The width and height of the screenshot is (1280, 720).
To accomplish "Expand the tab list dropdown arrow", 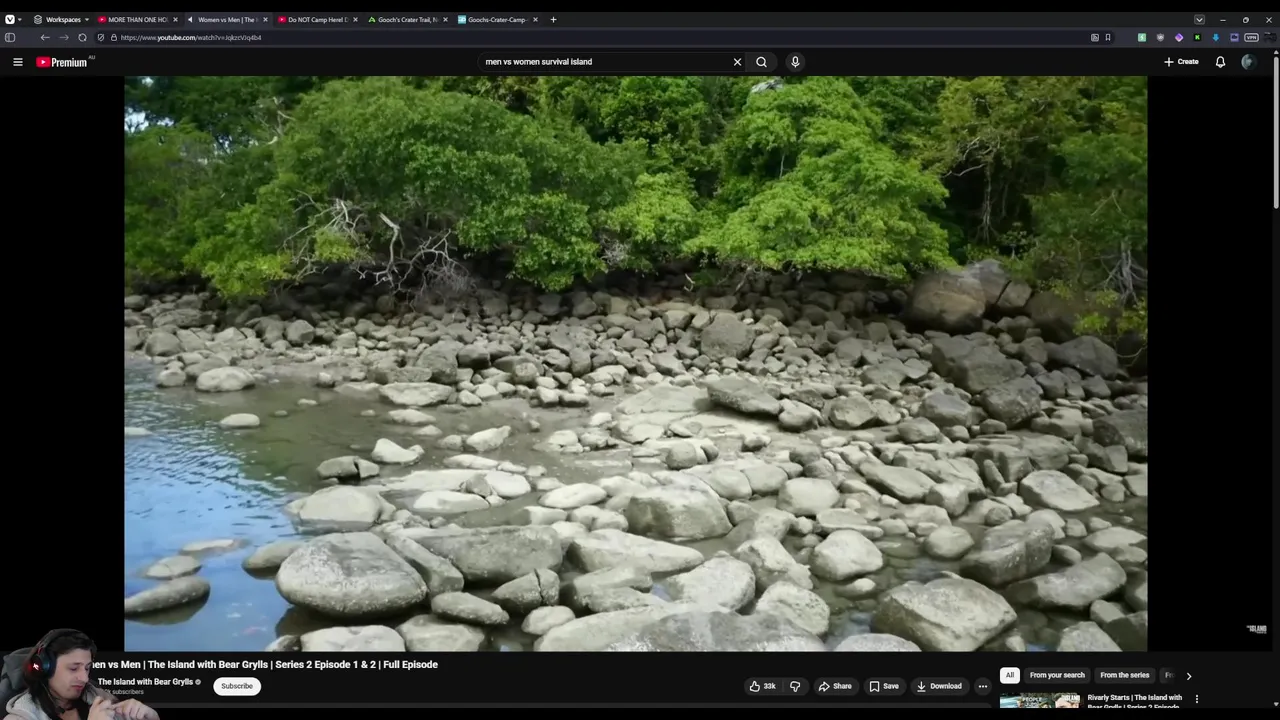I will point(1199,19).
